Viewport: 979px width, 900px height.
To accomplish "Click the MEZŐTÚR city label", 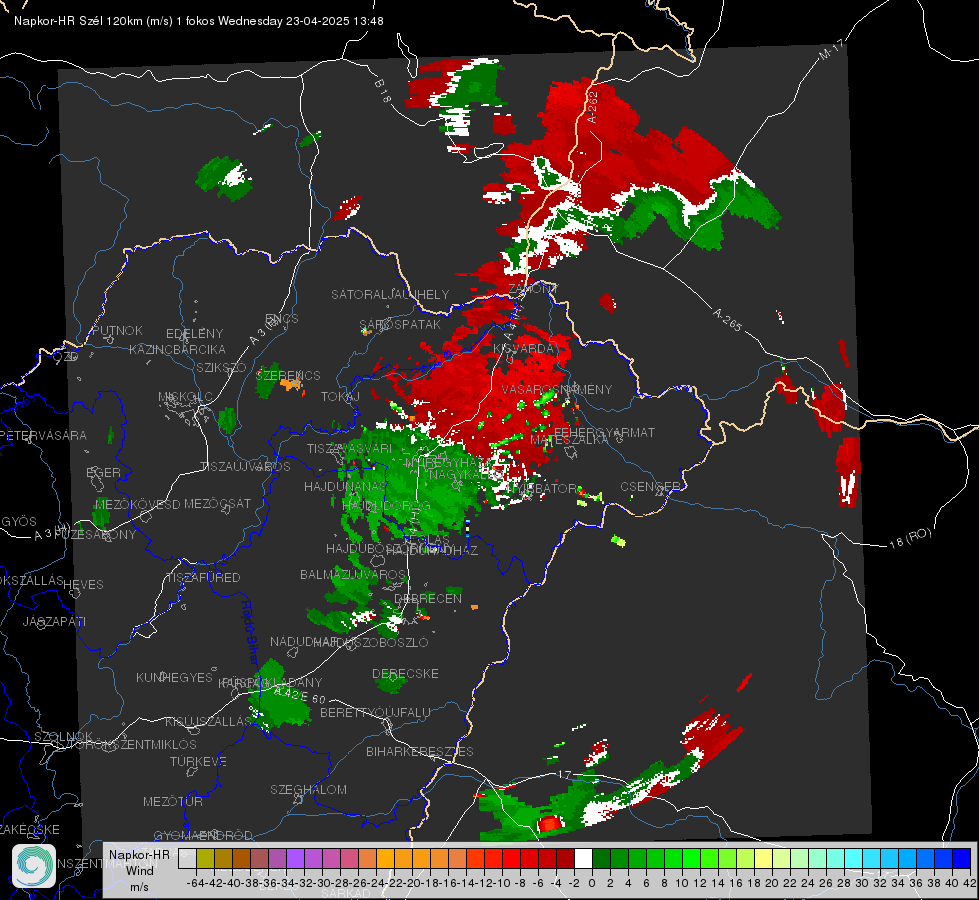I will click(x=173, y=801).
